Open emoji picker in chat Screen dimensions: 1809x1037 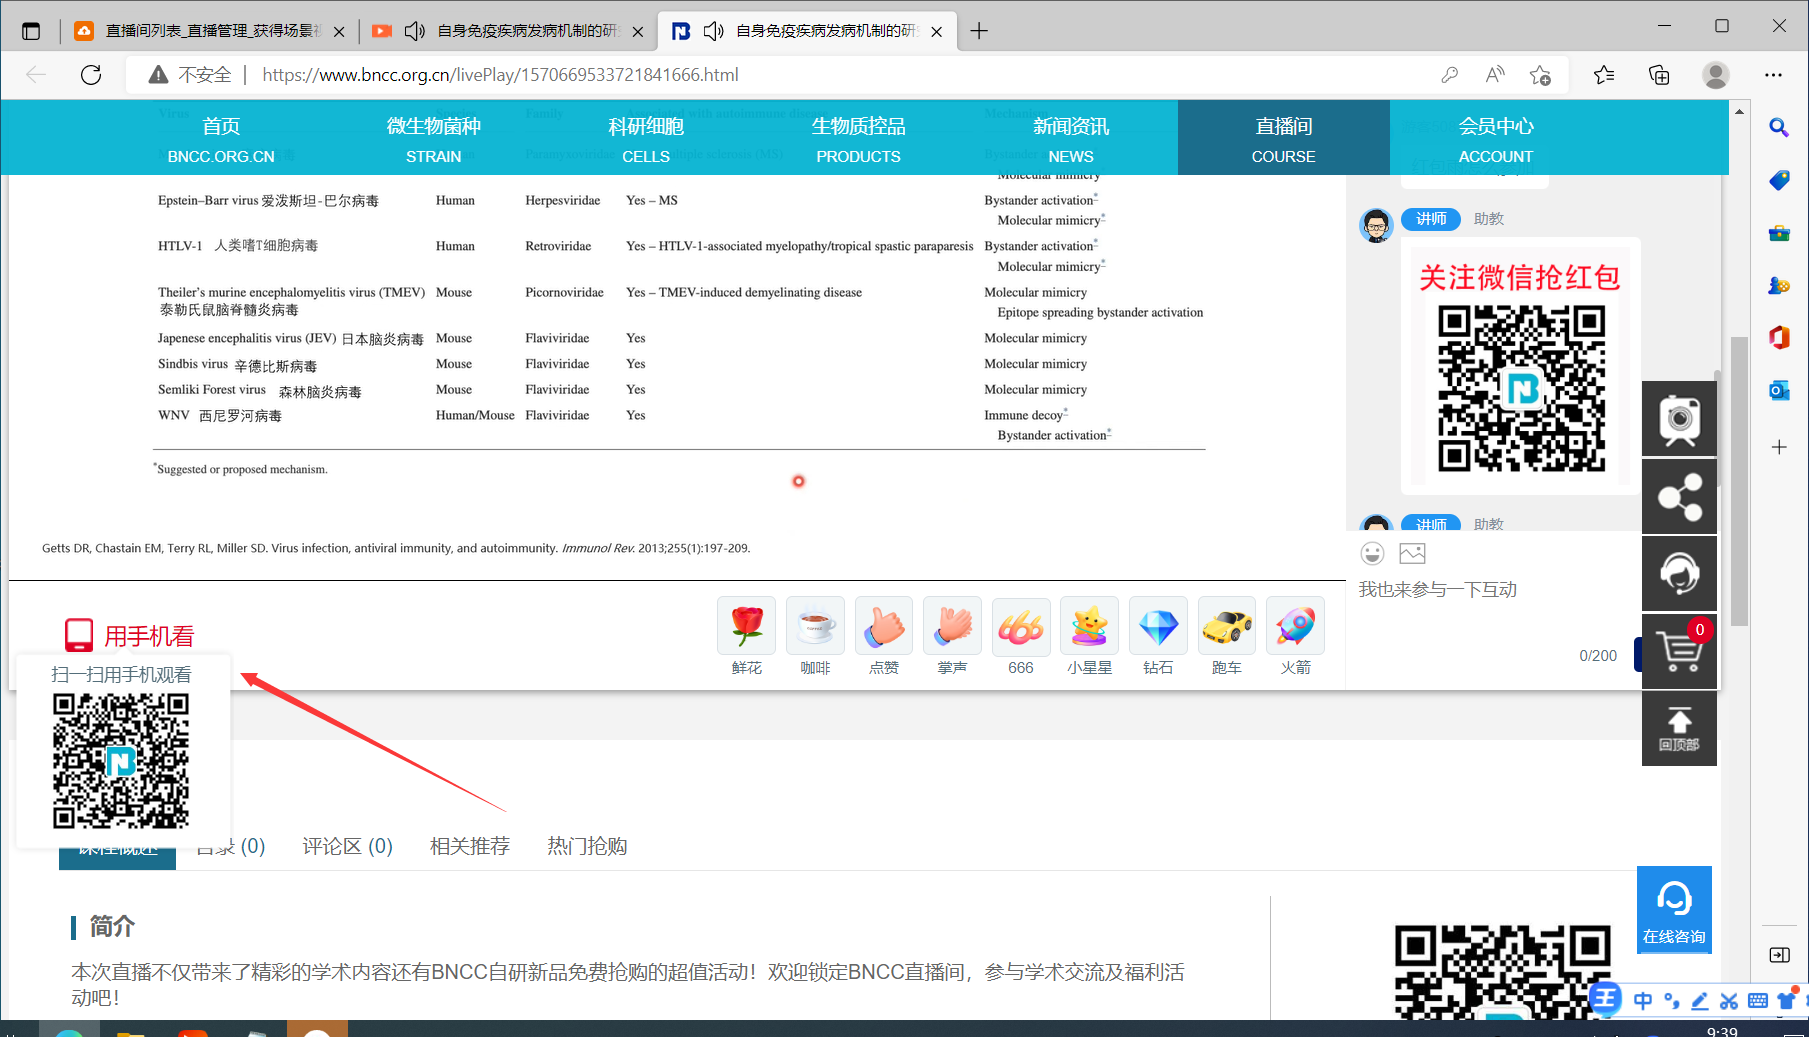(1372, 553)
